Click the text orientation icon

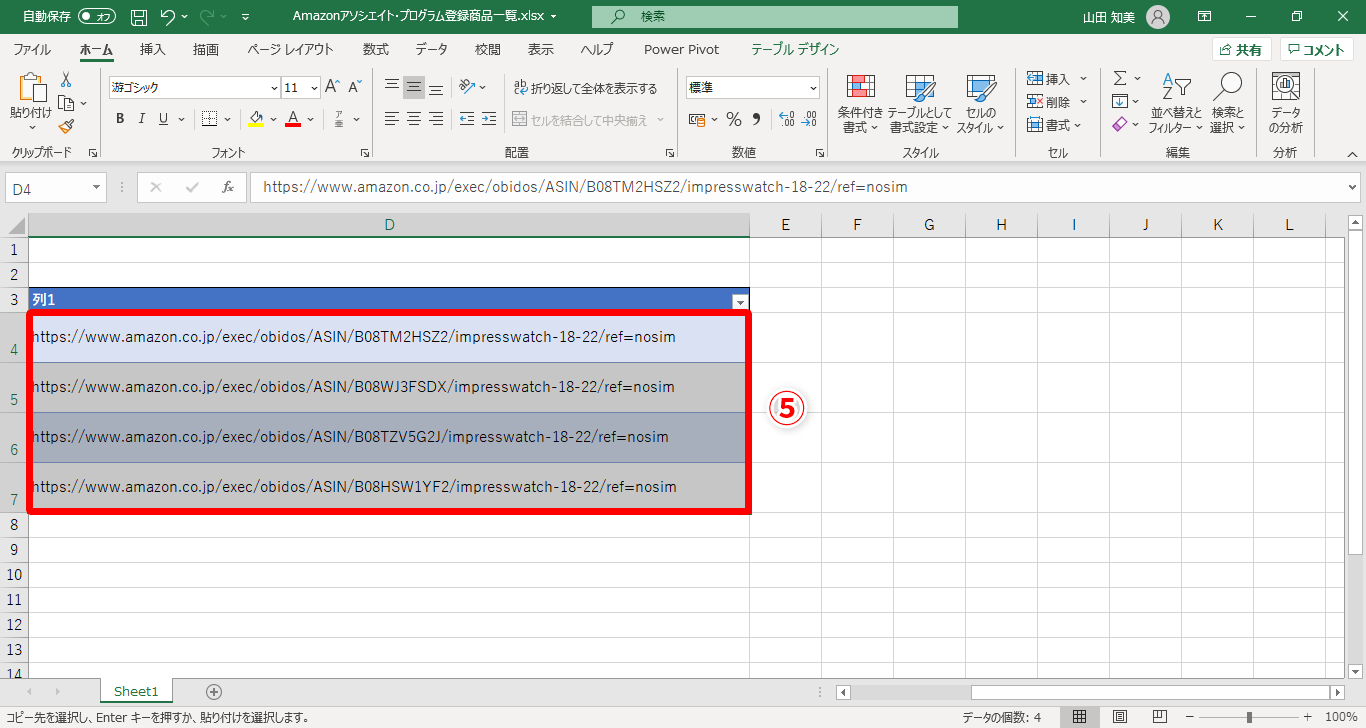467,87
